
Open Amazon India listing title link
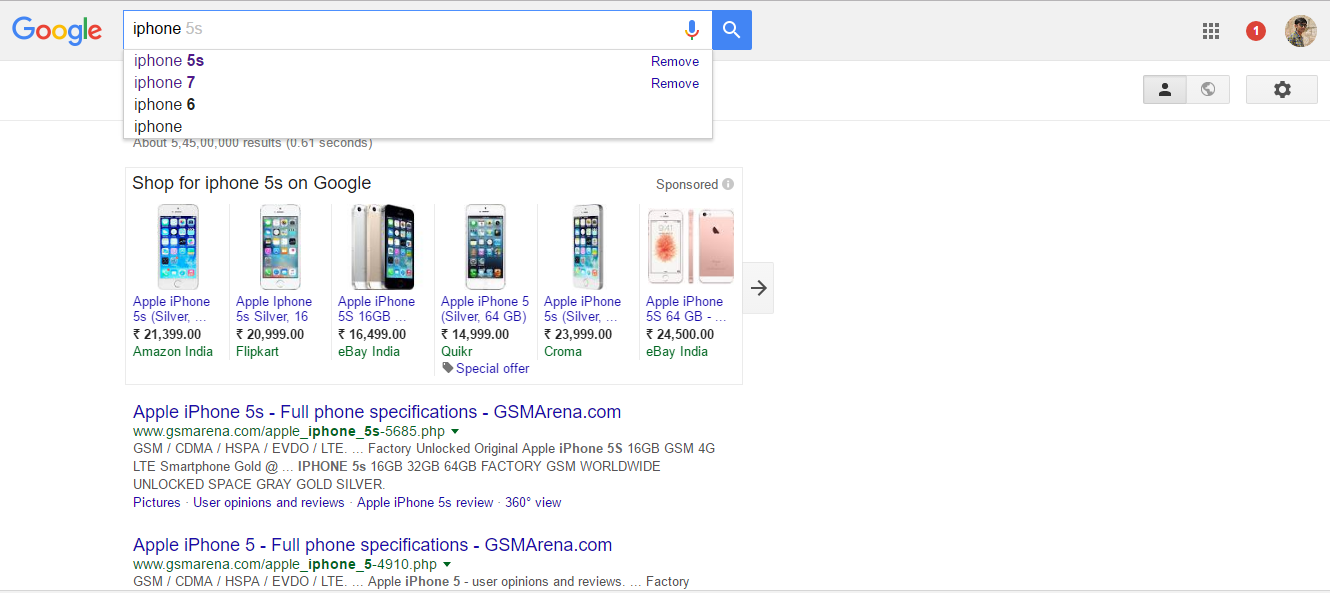point(172,309)
